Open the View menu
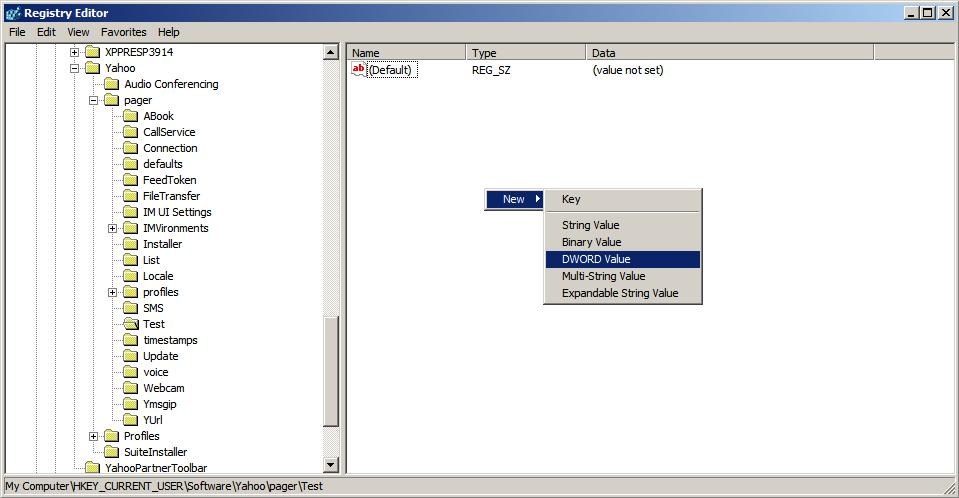Viewport: 959px width, 498px height. pos(78,32)
